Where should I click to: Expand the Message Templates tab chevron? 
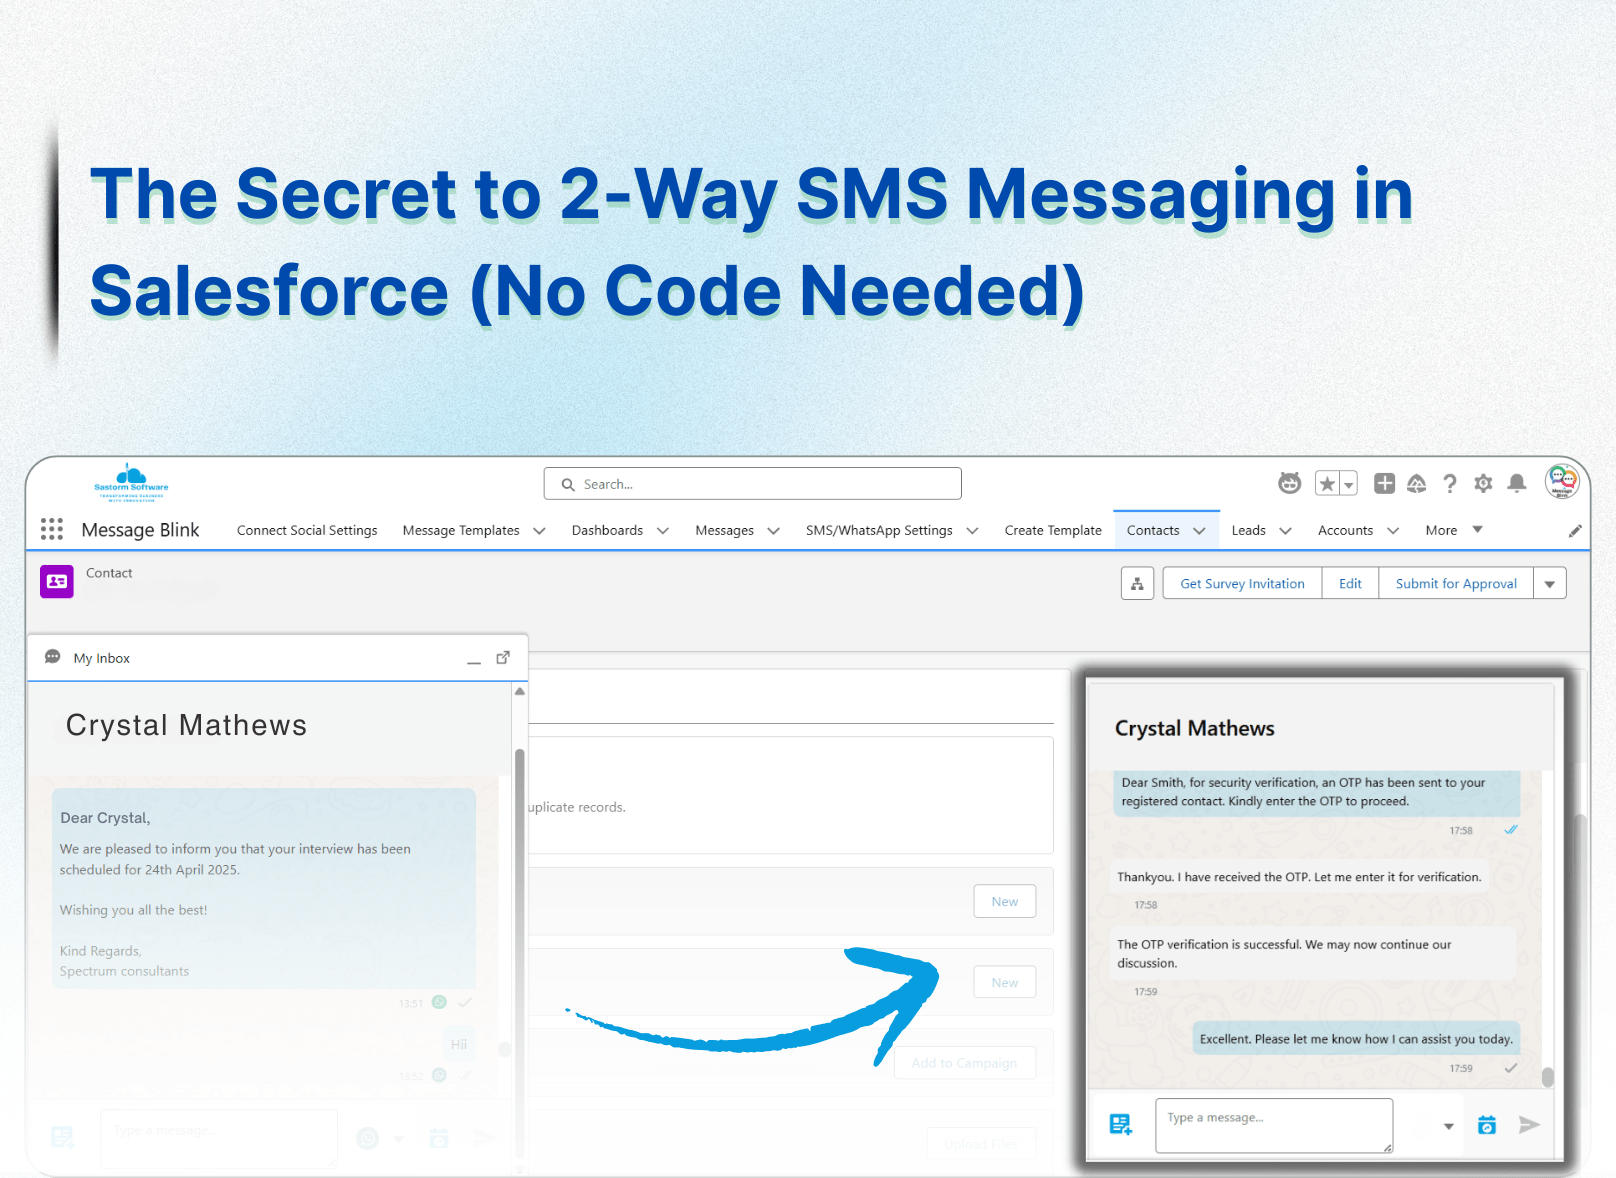pyautogui.click(x=539, y=531)
